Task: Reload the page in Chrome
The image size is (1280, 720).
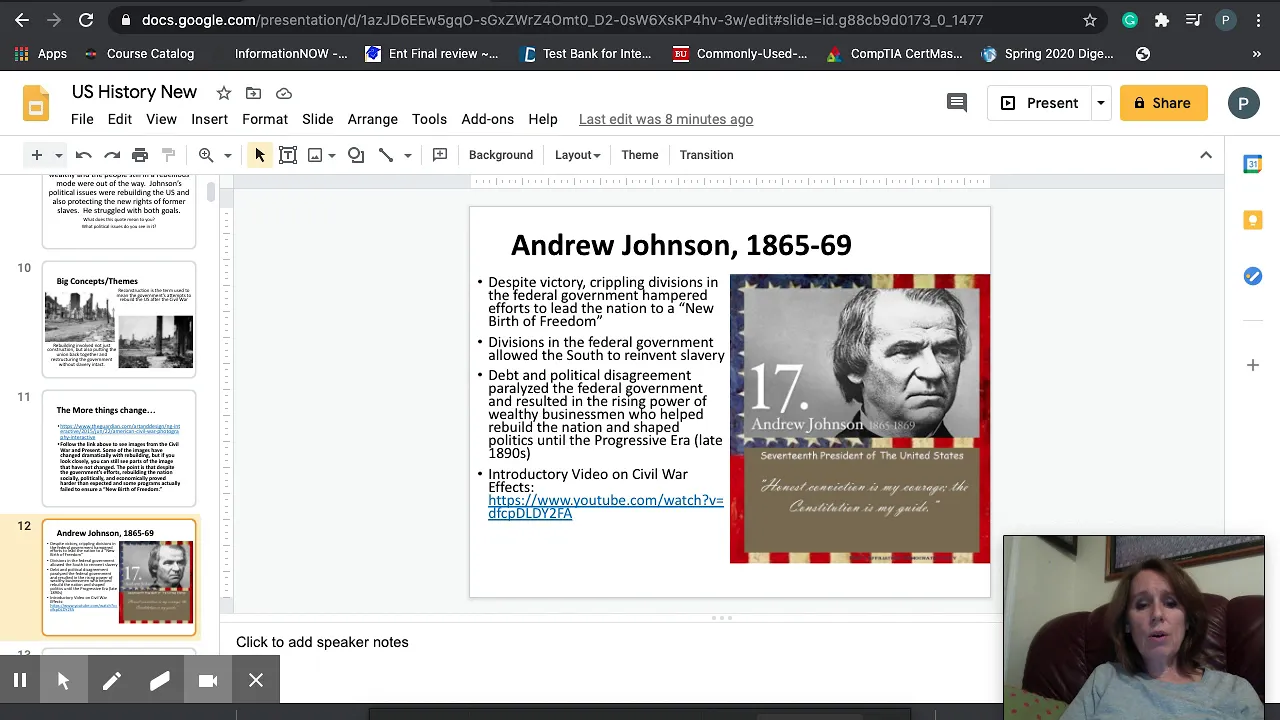Action: [x=86, y=20]
